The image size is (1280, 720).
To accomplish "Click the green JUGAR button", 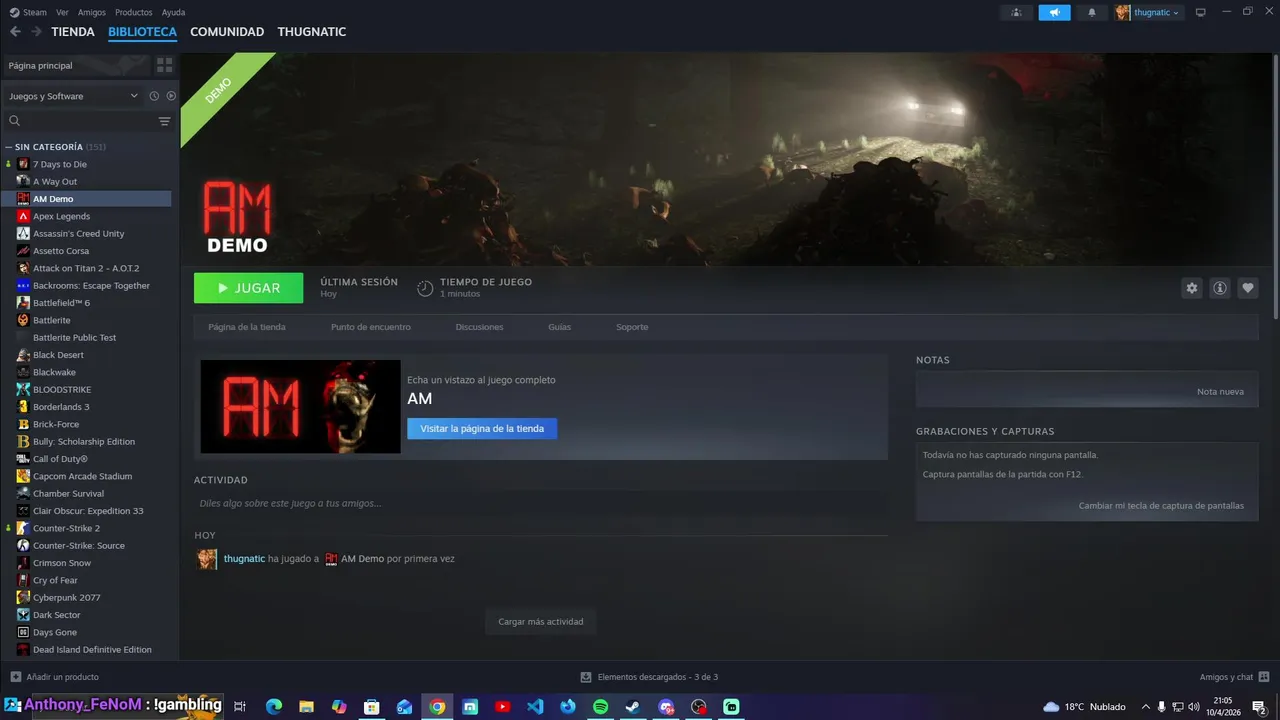I will [x=249, y=288].
